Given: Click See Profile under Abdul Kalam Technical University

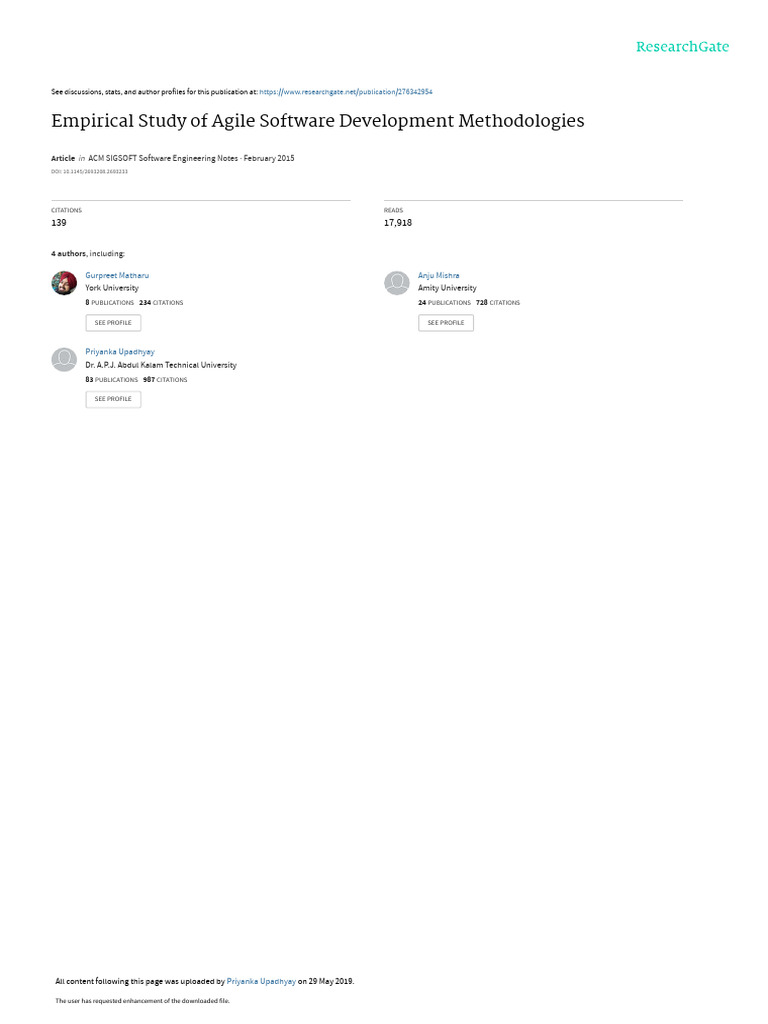Looking at the screenshot, I should pyautogui.click(x=113, y=399).
